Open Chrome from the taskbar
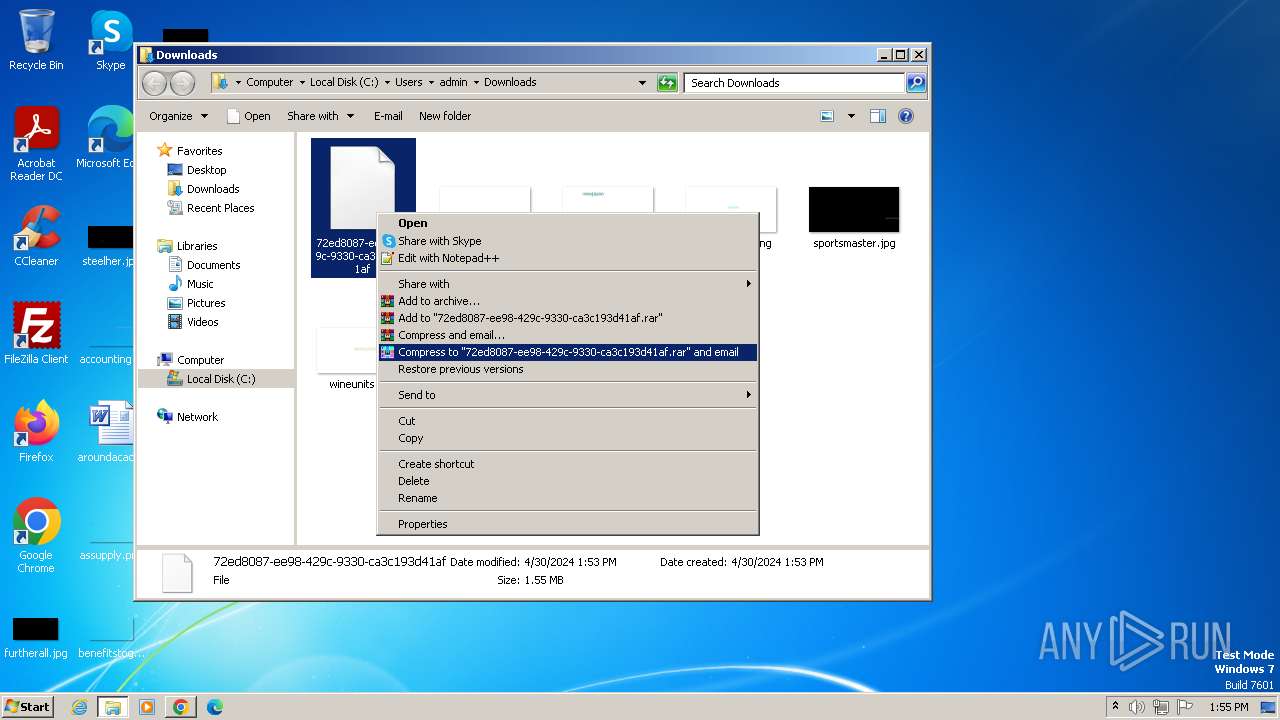 point(181,707)
